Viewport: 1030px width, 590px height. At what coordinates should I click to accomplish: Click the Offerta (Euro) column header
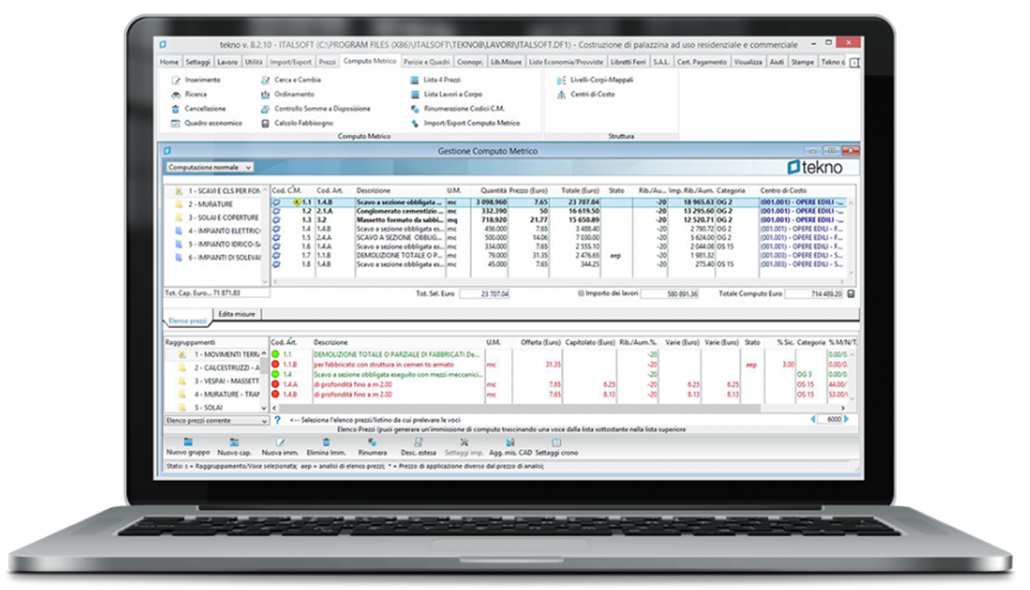point(540,342)
